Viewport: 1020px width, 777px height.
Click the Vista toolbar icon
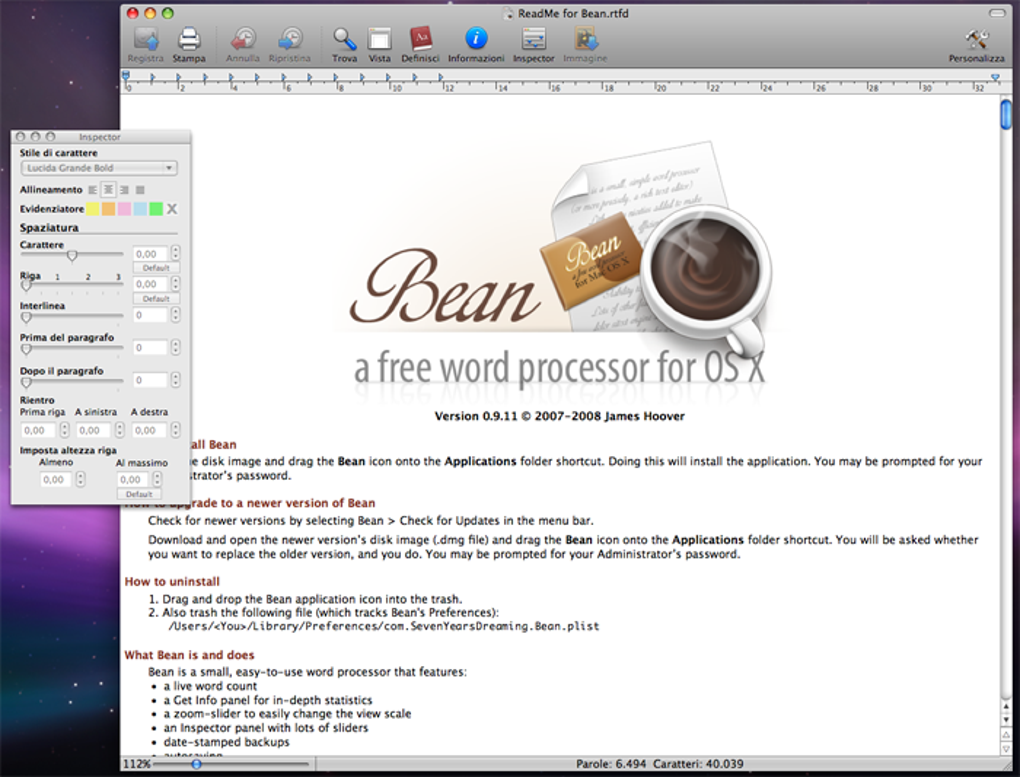379,39
